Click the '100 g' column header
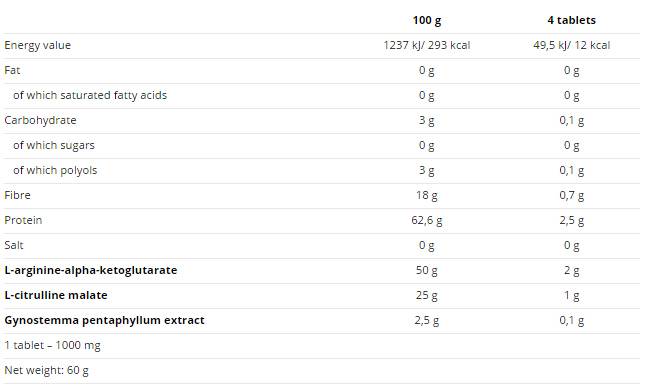Screen dimensions: 648x390 (x=427, y=21)
